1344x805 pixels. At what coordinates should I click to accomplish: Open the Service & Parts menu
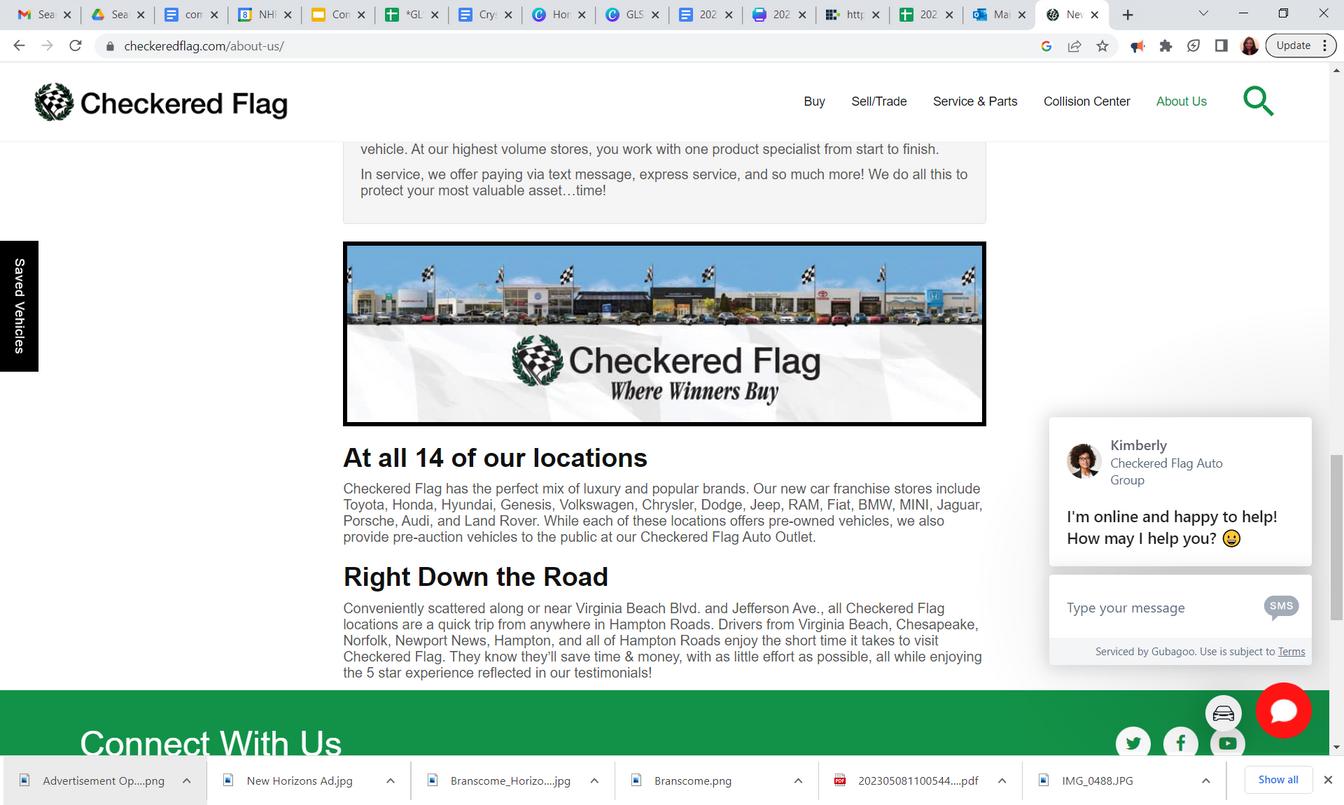click(975, 101)
